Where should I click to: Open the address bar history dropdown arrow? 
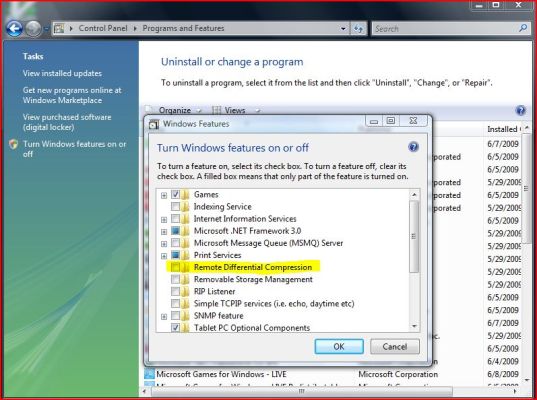343,28
